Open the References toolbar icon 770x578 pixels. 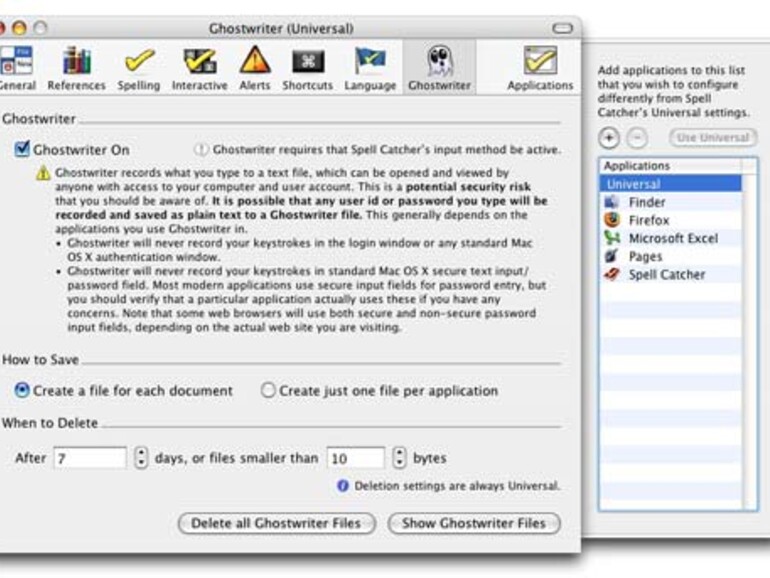point(77,61)
